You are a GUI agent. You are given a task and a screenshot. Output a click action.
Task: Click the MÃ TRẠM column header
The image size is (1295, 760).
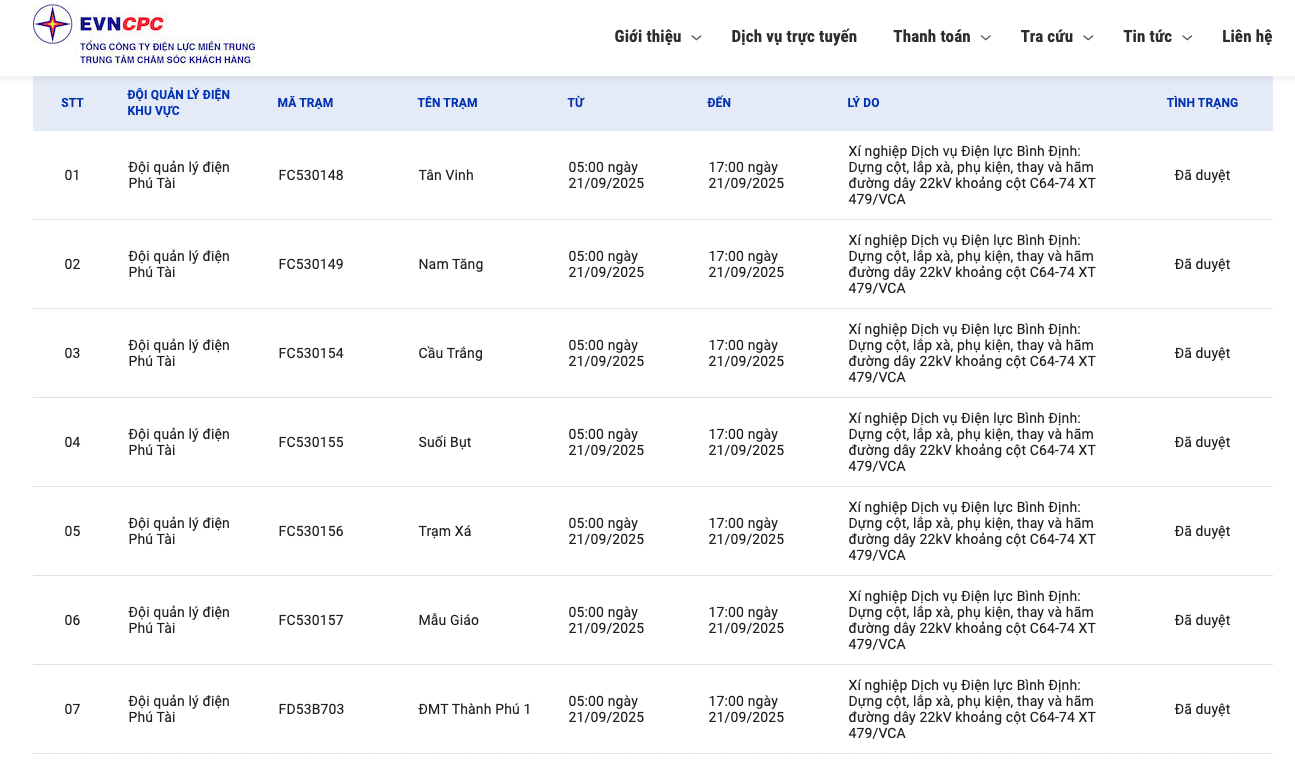pyautogui.click(x=305, y=103)
